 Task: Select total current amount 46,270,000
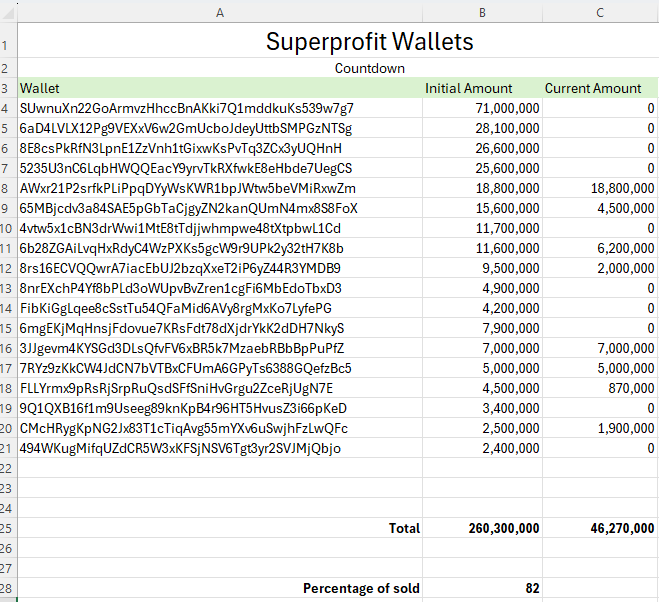pos(600,528)
